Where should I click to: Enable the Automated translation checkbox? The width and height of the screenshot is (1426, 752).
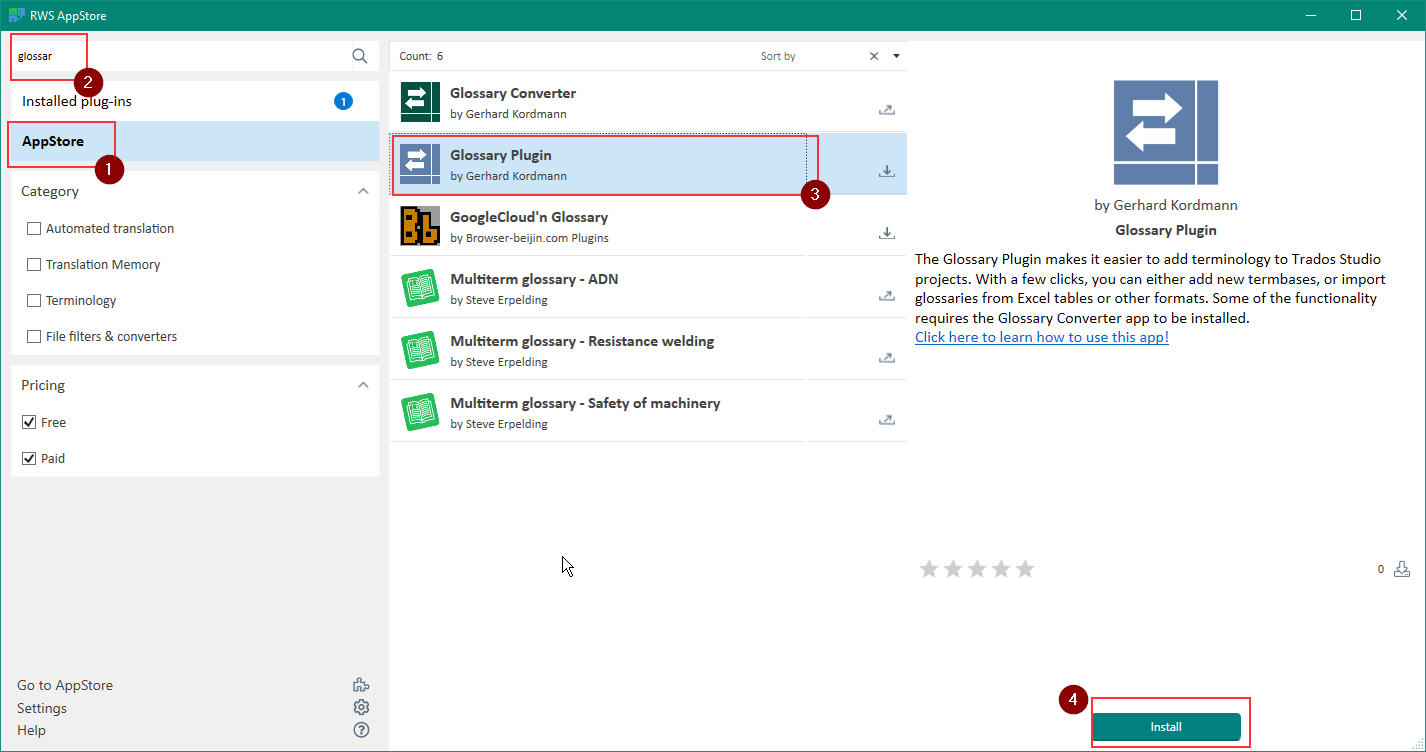pos(34,229)
